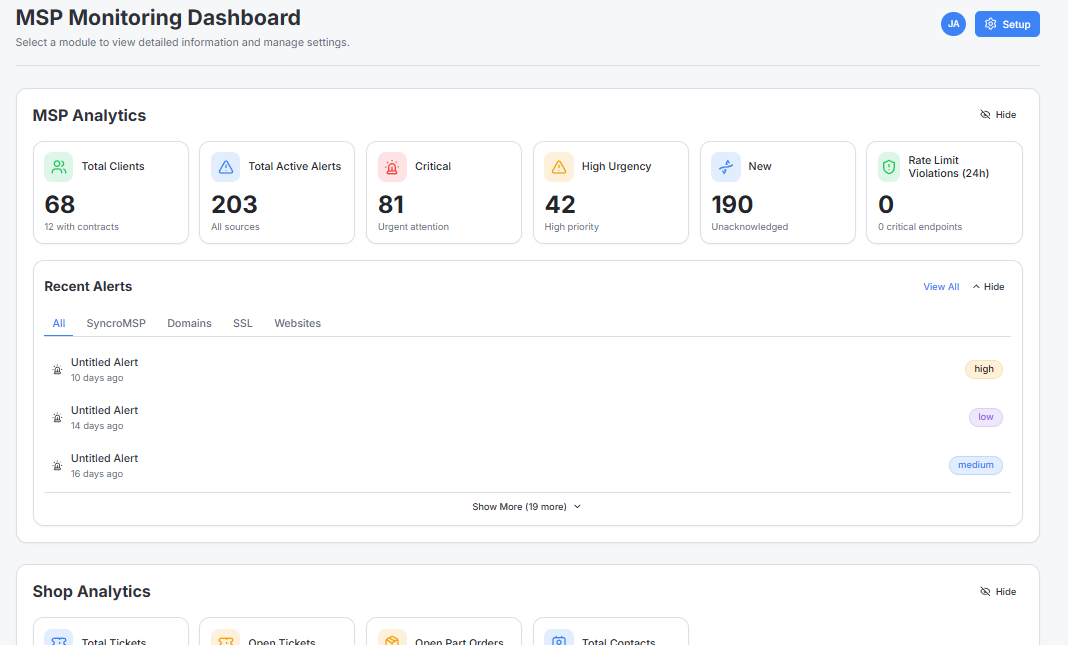This screenshot has width=1081, height=645.
Task: Click the Total Clients people icon
Action: 57,165
